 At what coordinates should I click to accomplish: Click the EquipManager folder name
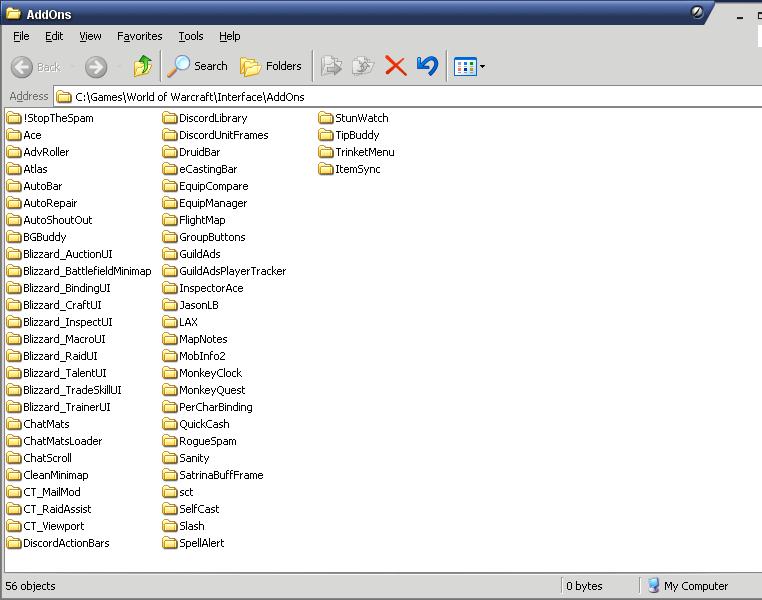click(x=213, y=203)
